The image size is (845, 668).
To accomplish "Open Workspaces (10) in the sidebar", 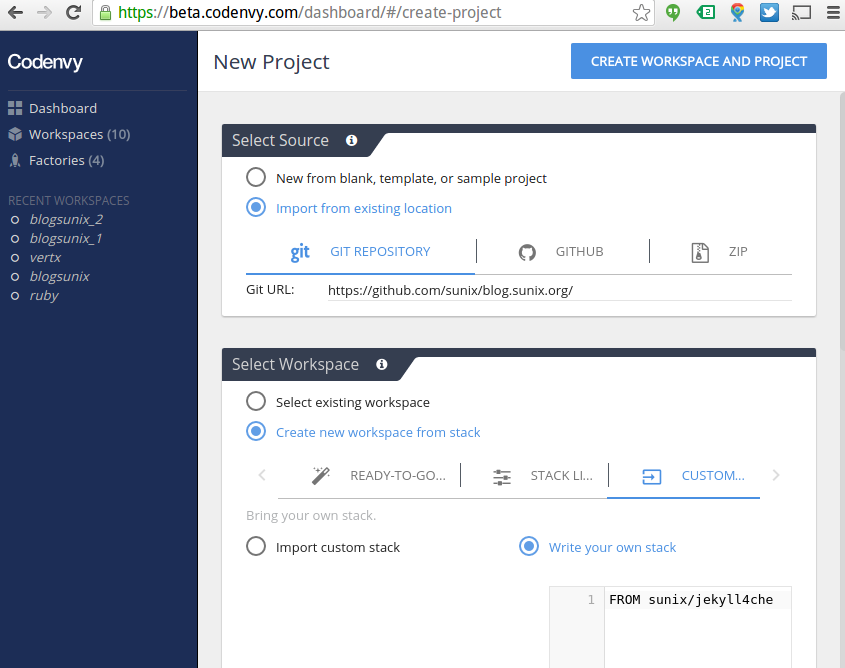I will click(x=80, y=134).
